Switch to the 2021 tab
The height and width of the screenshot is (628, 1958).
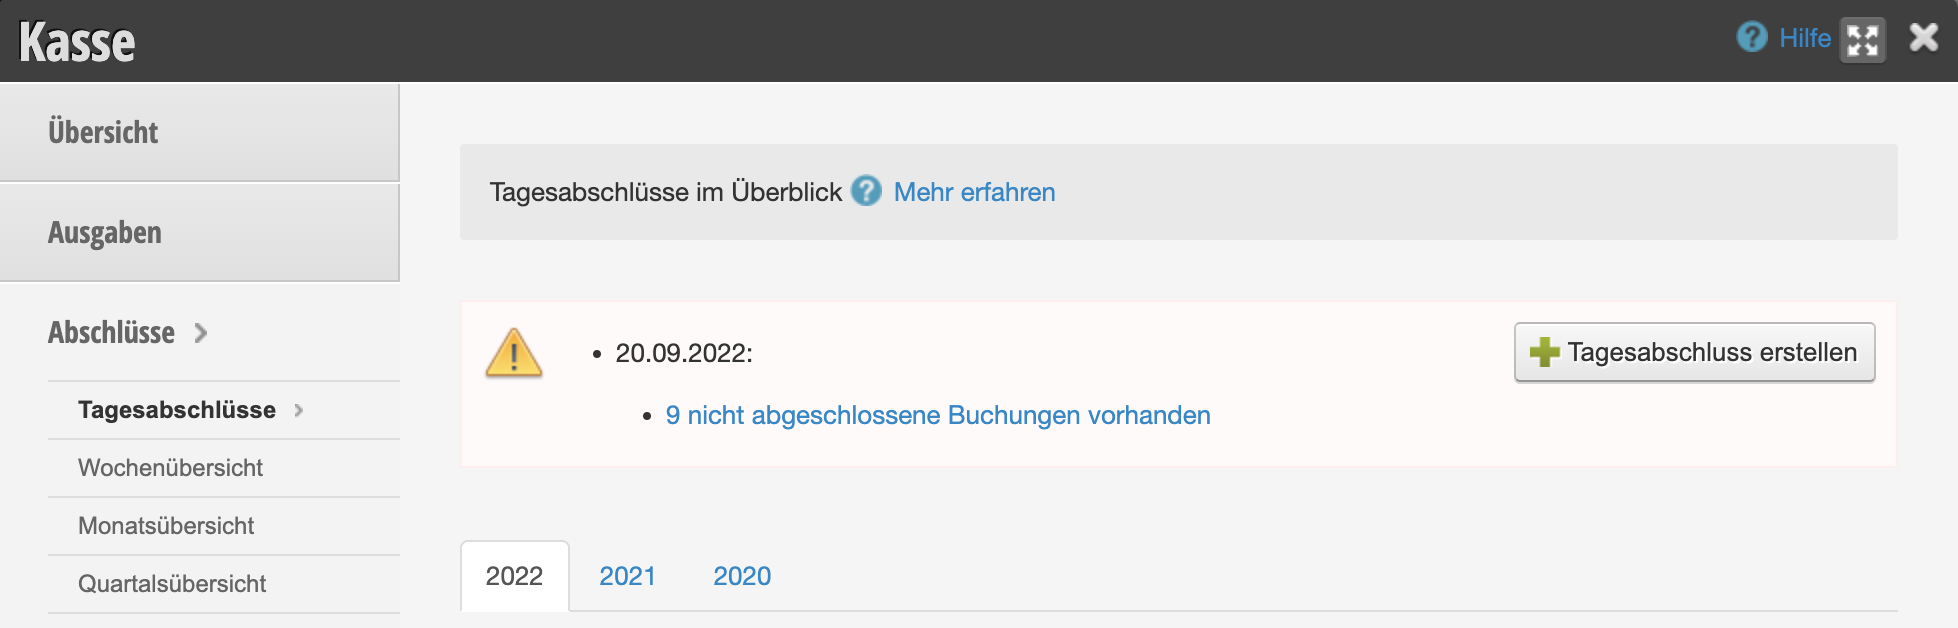pyautogui.click(x=627, y=576)
